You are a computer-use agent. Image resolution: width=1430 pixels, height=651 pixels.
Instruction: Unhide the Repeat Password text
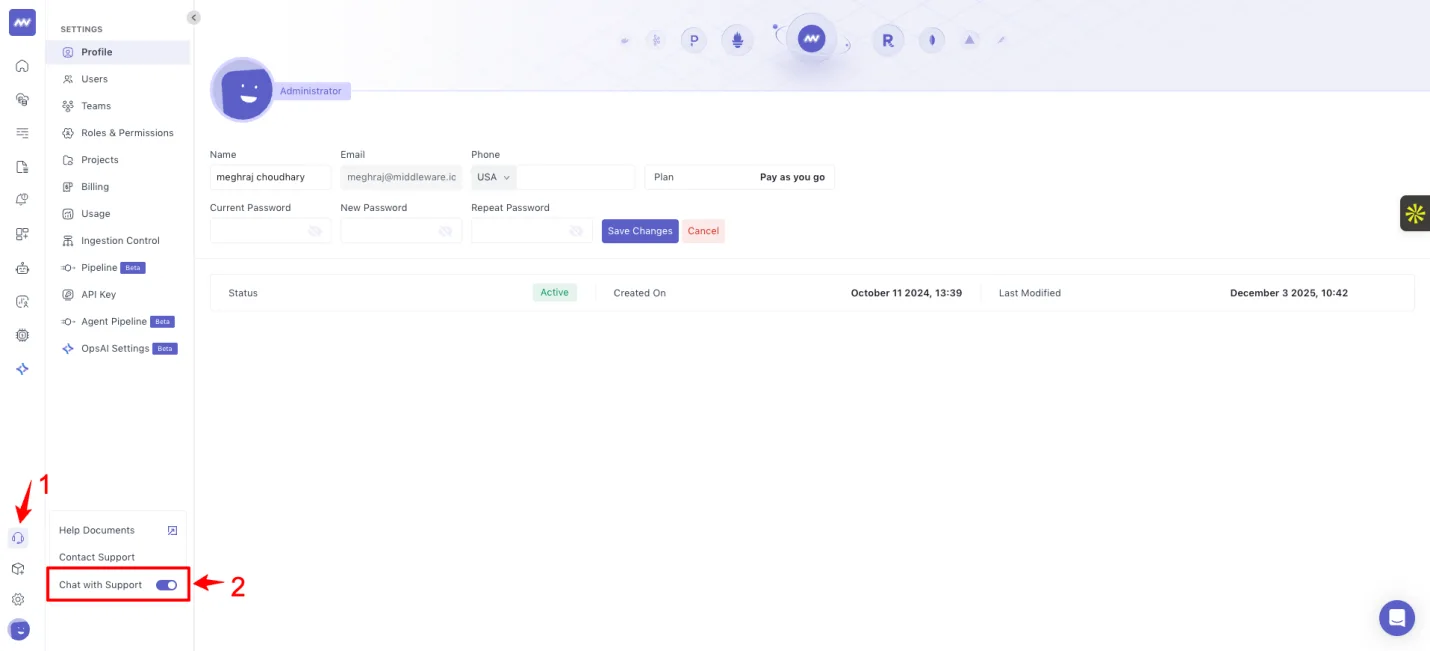(576, 231)
